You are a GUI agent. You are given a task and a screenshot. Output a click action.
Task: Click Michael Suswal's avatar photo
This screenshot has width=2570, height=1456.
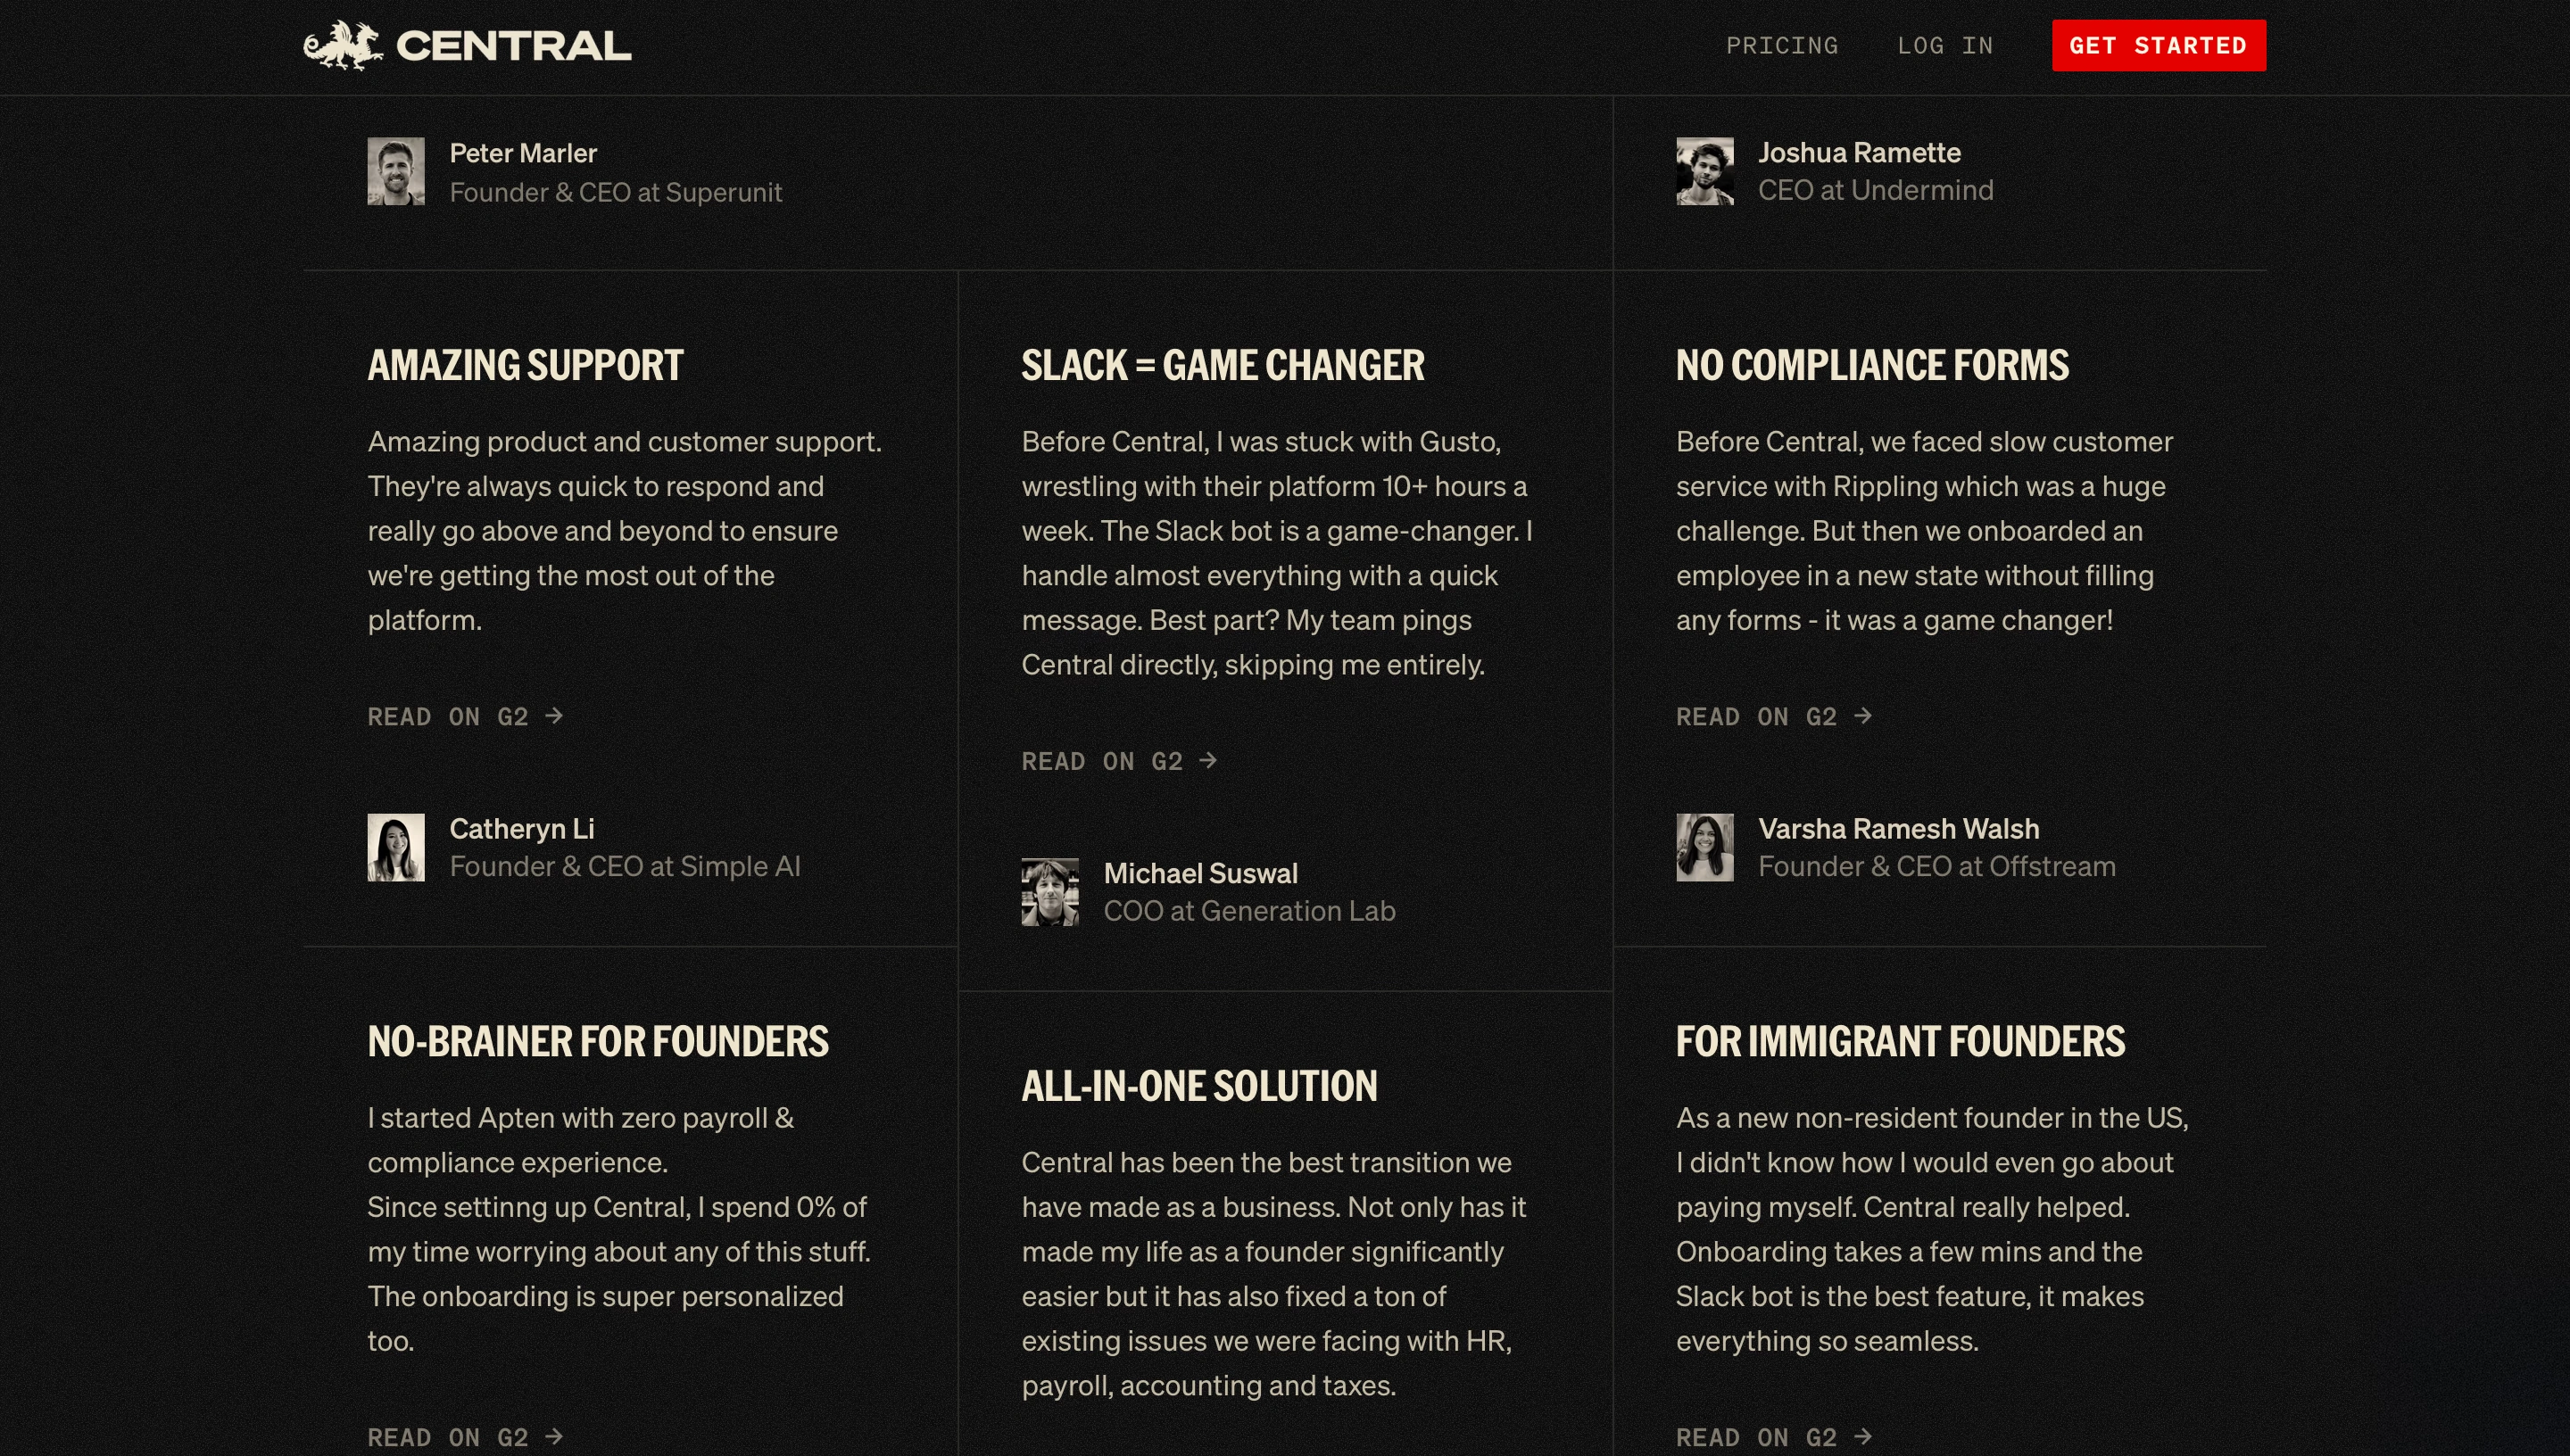pyautogui.click(x=1050, y=892)
